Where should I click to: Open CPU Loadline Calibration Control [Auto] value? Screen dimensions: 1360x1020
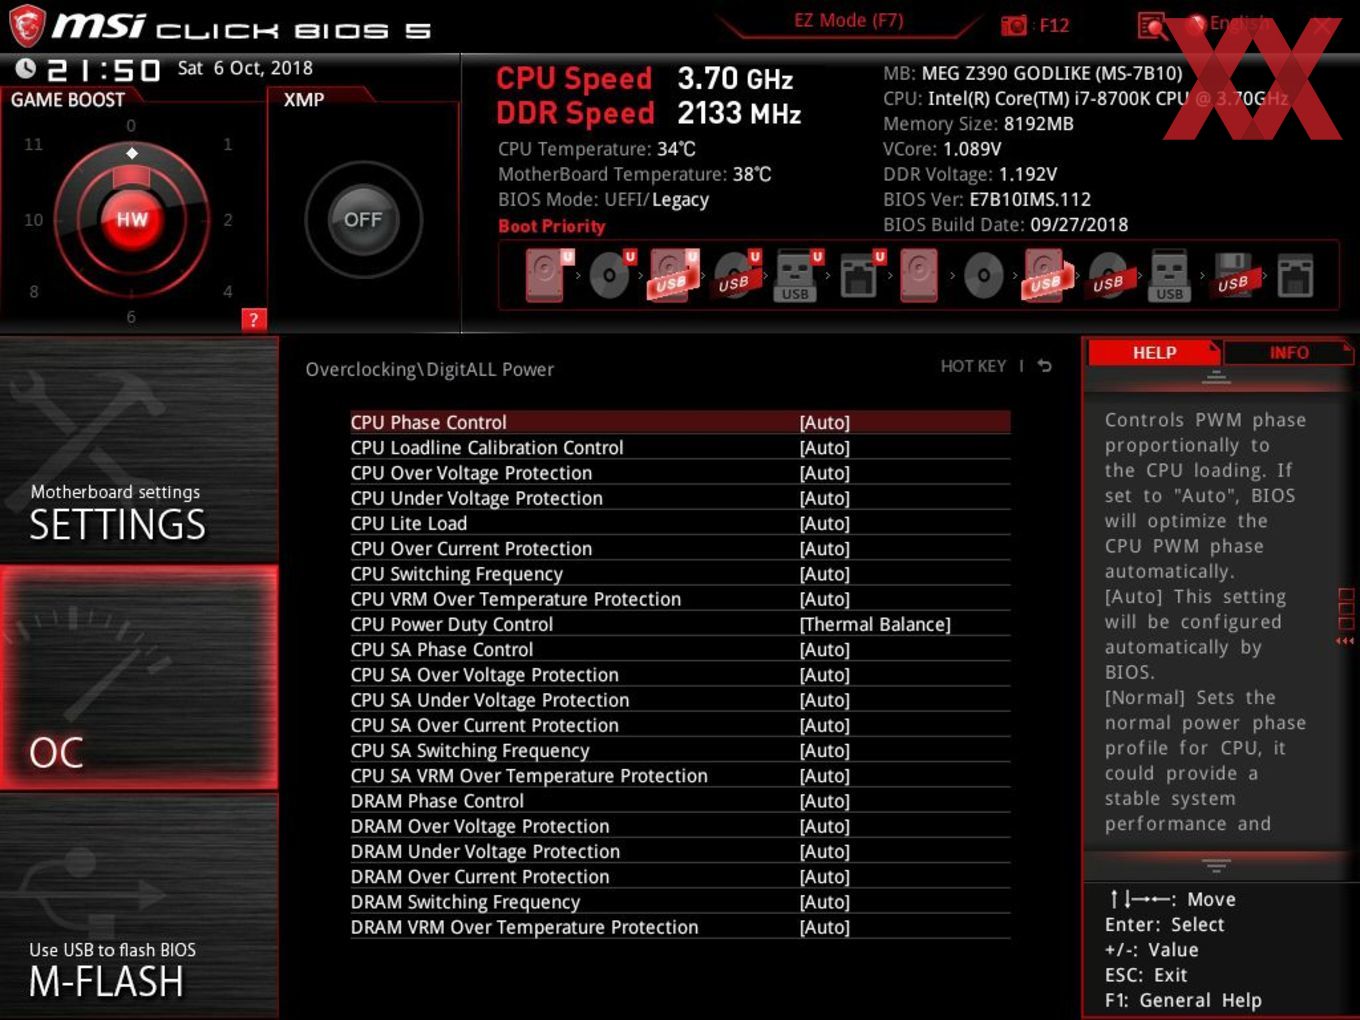pyautogui.click(x=825, y=448)
